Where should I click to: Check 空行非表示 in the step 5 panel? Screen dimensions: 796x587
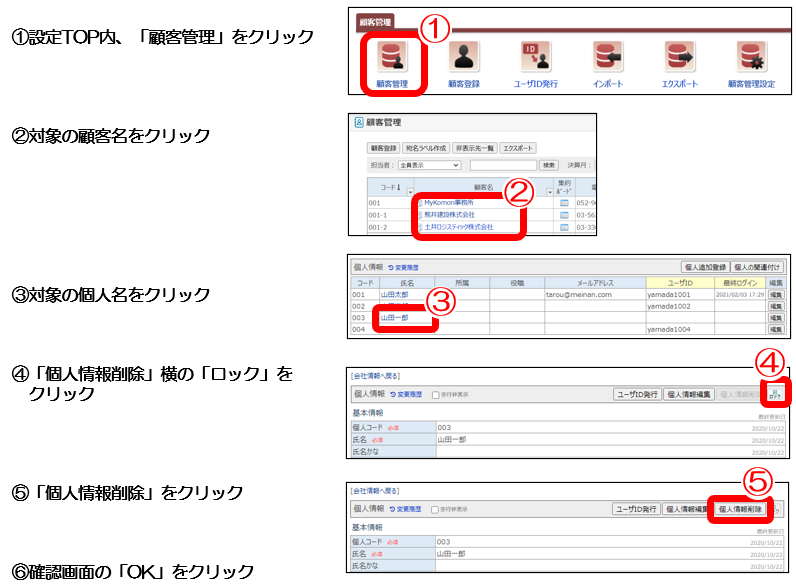click(435, 509)
